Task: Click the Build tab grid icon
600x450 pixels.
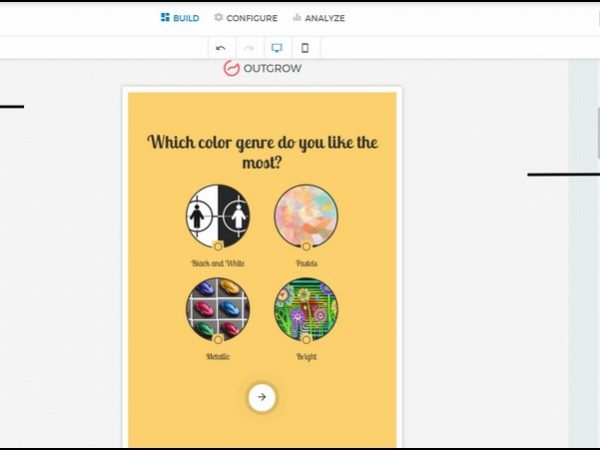Action: [165, 17]
